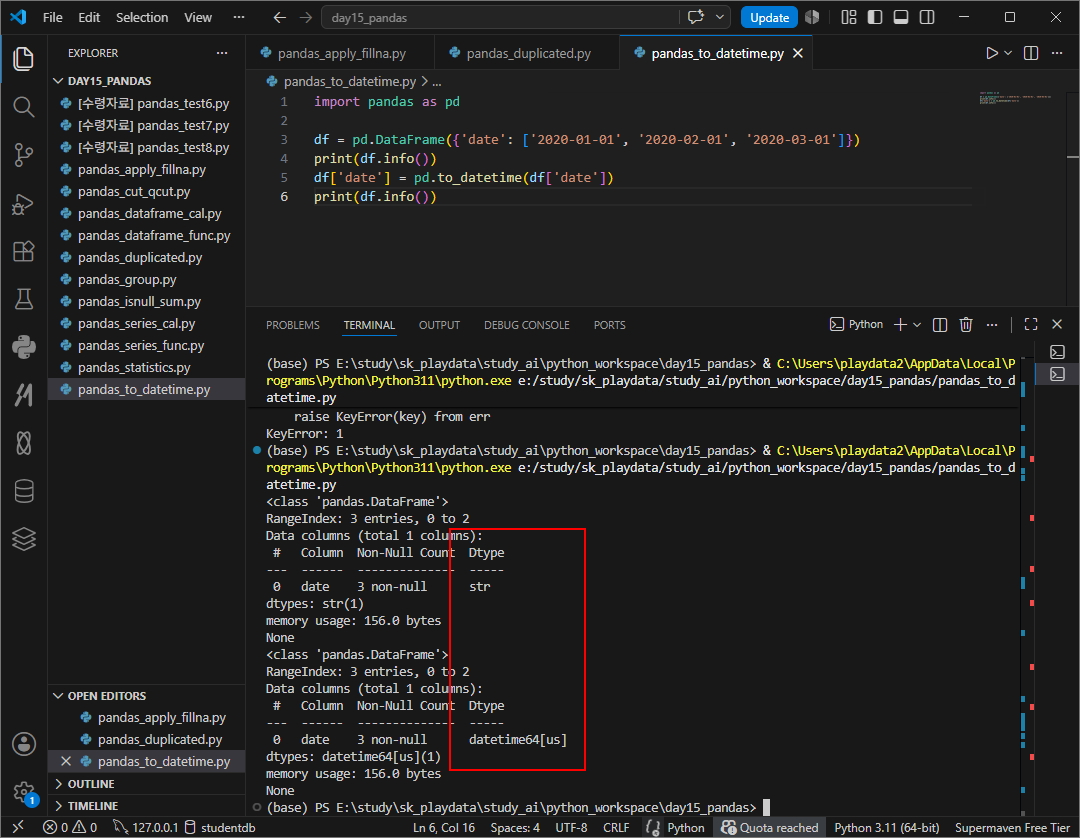Split the terminal panel
The image size is (1080, 838).
tap(940, 324)
